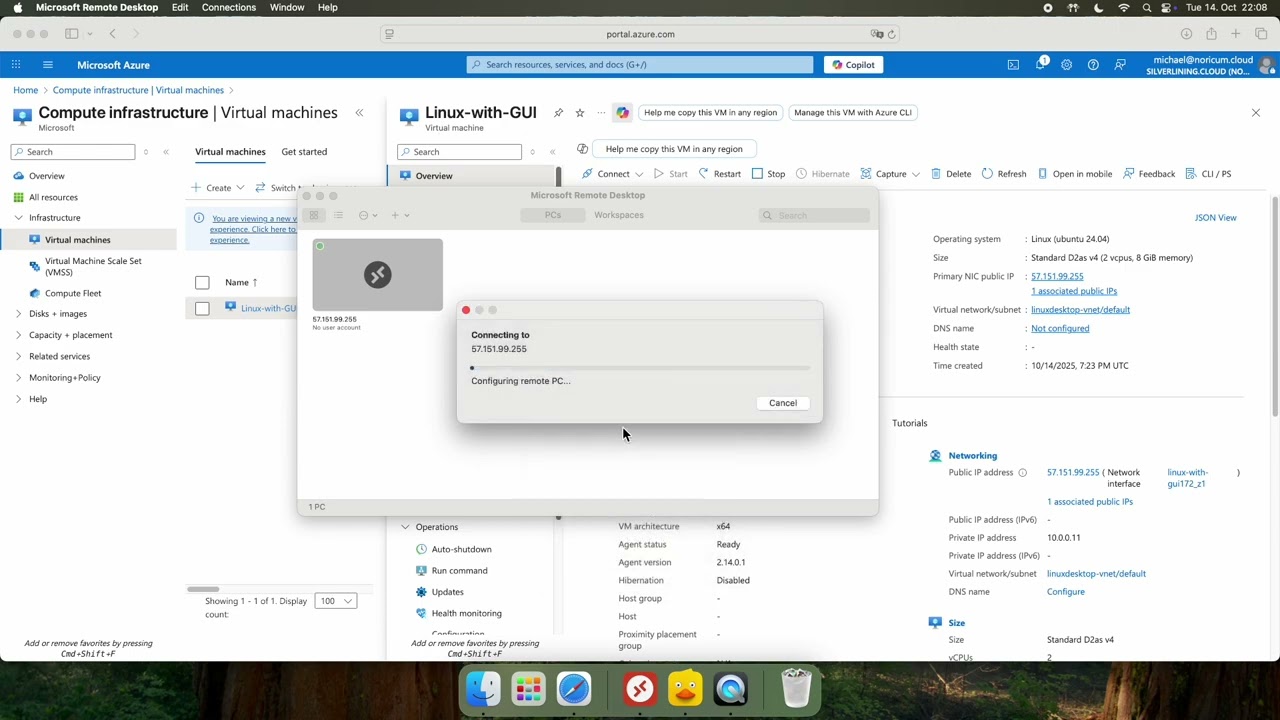Open the Azure apps grid launcher
Image resolution: width=1280 pixels, height=720 pixels.
pyautogui.click(x=16, y=65)
